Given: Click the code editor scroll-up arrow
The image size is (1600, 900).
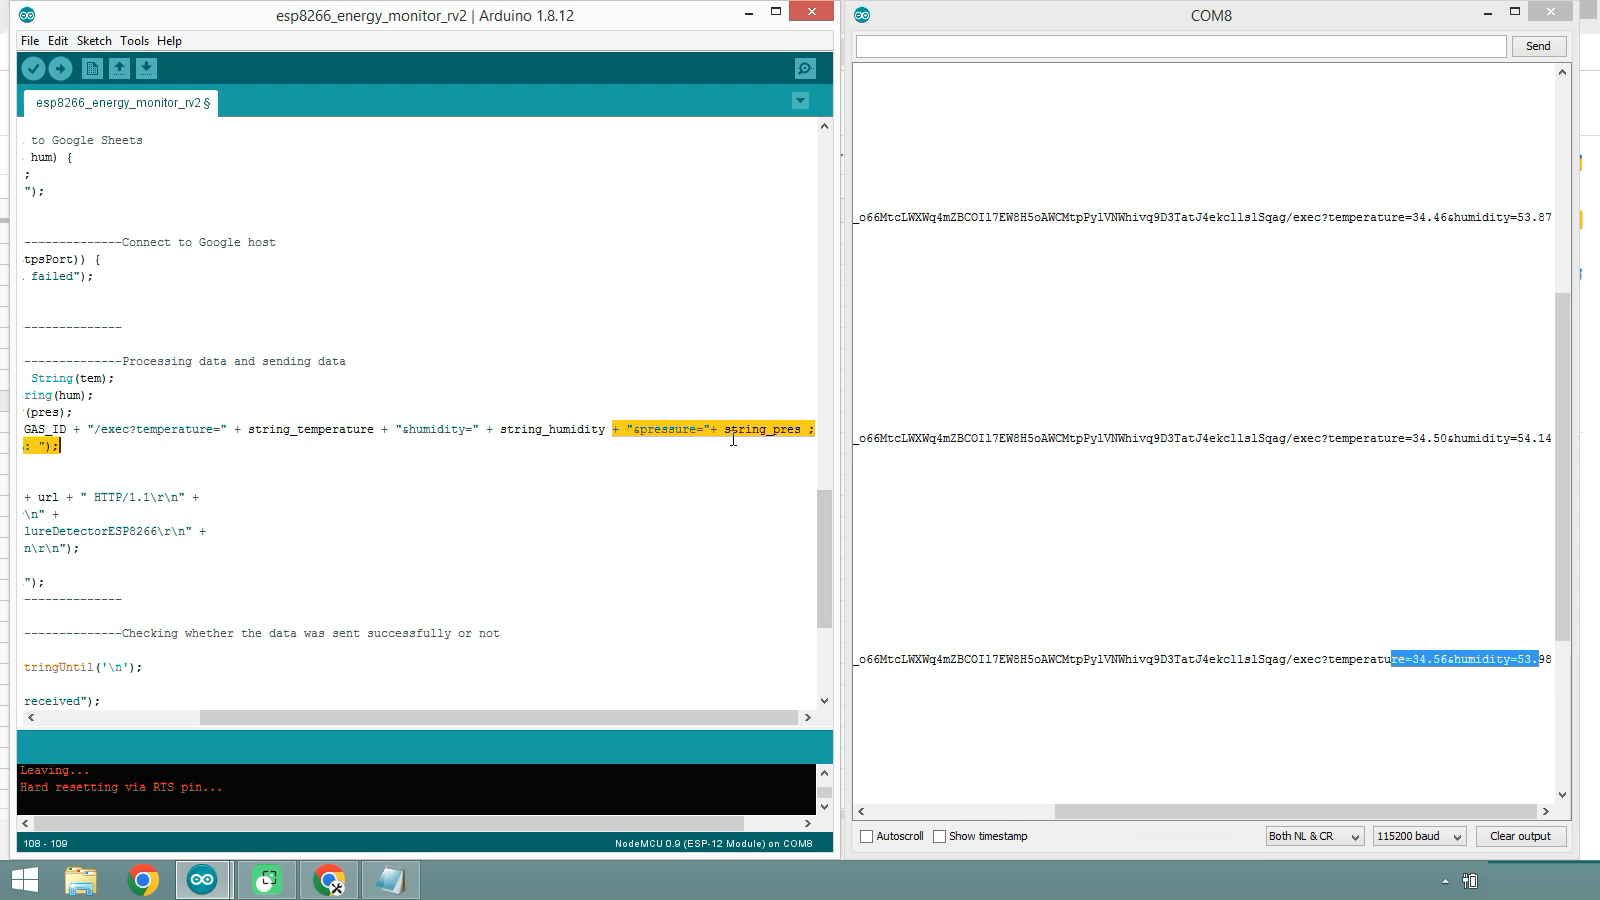Looking at the screenshot, I should 825,126.
